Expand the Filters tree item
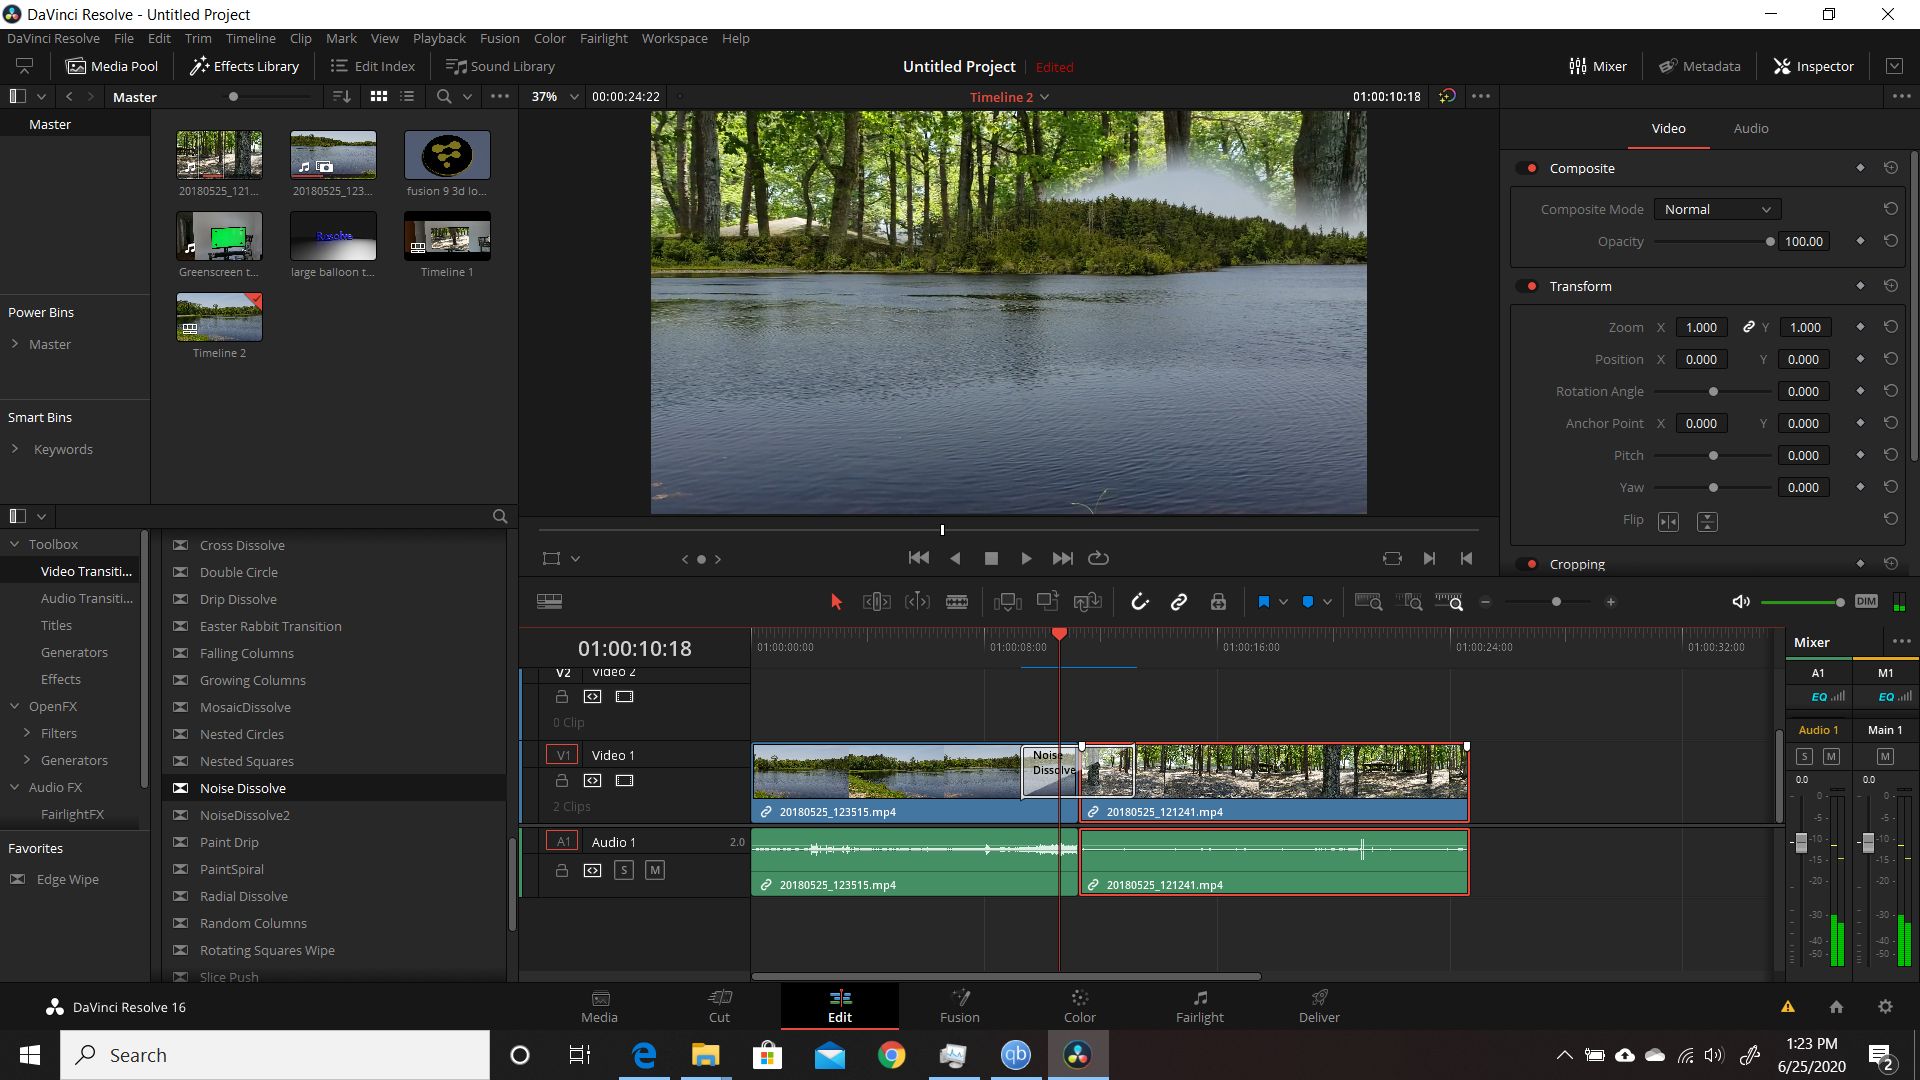1920x1080 pixels. click(x=27, y=733)
